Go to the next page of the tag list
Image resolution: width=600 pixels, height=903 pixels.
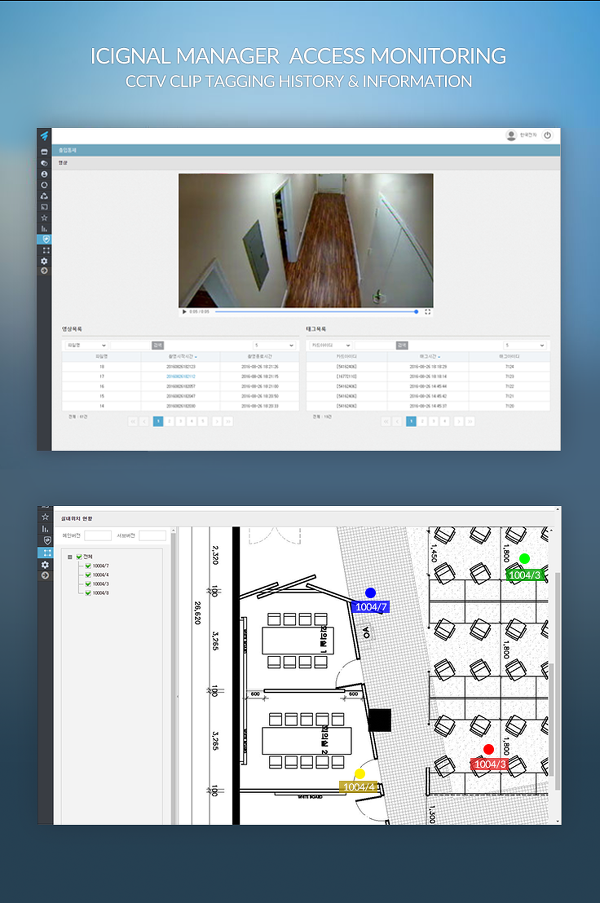coord(458,422)
